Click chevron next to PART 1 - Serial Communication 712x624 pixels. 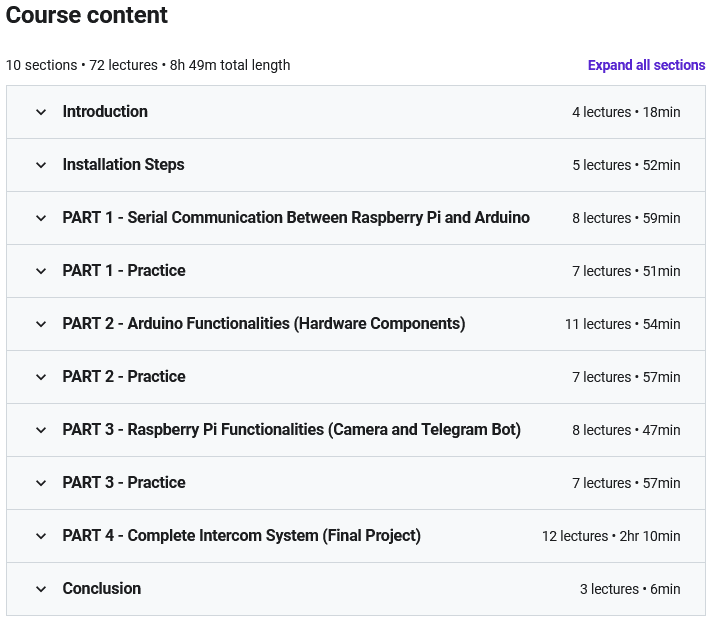pyautogui.click(x=41, y=218)
